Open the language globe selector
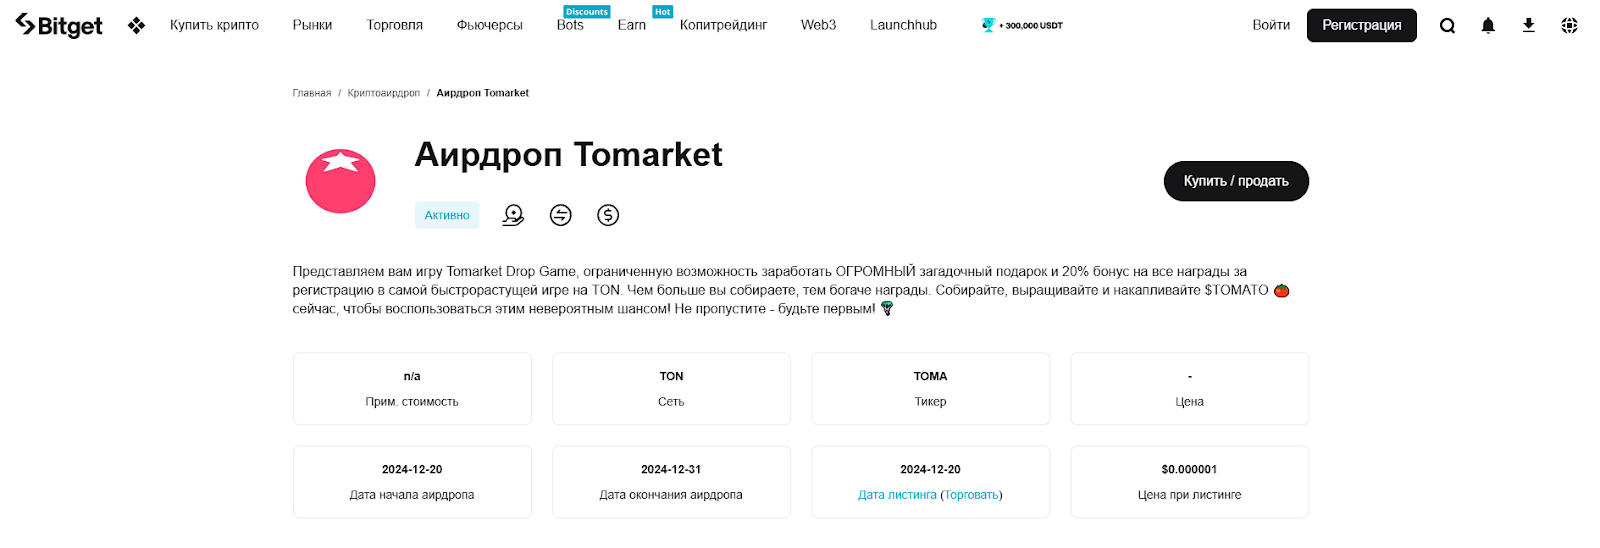This screenshot has height=548, width=1600. tap(1569, 26)
